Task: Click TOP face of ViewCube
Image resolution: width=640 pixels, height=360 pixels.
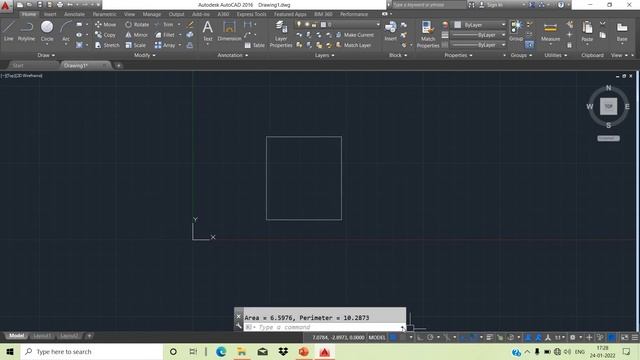Action: [608, 107]
